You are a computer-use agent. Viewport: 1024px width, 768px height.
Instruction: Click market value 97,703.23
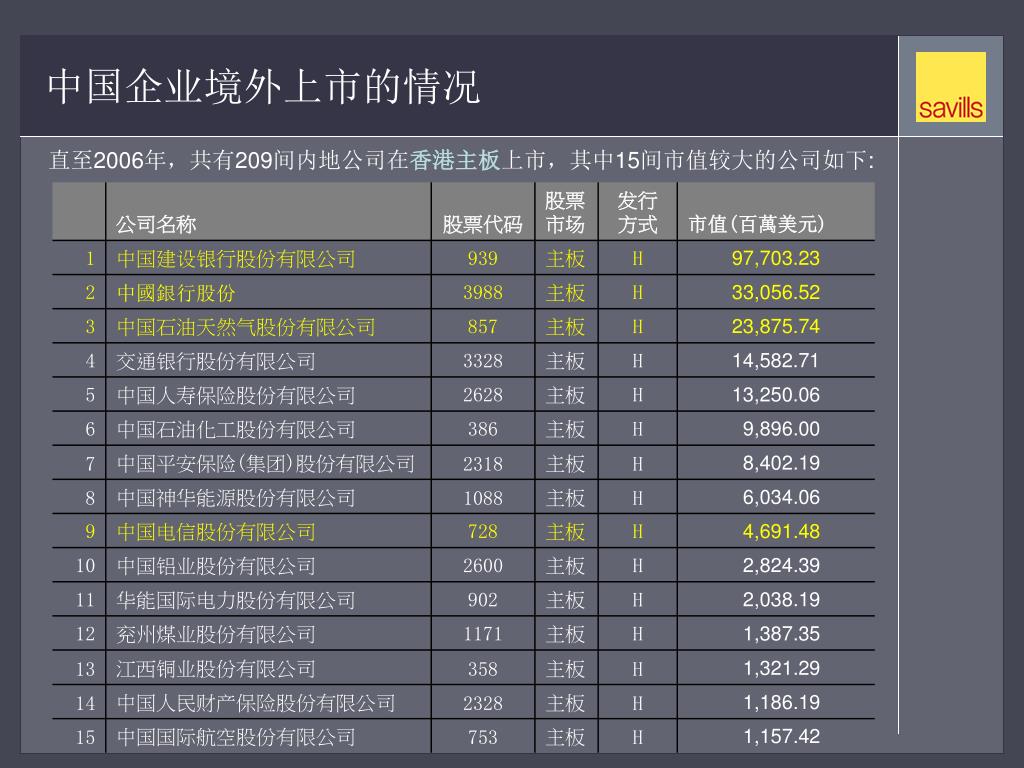tap(775, 258)
